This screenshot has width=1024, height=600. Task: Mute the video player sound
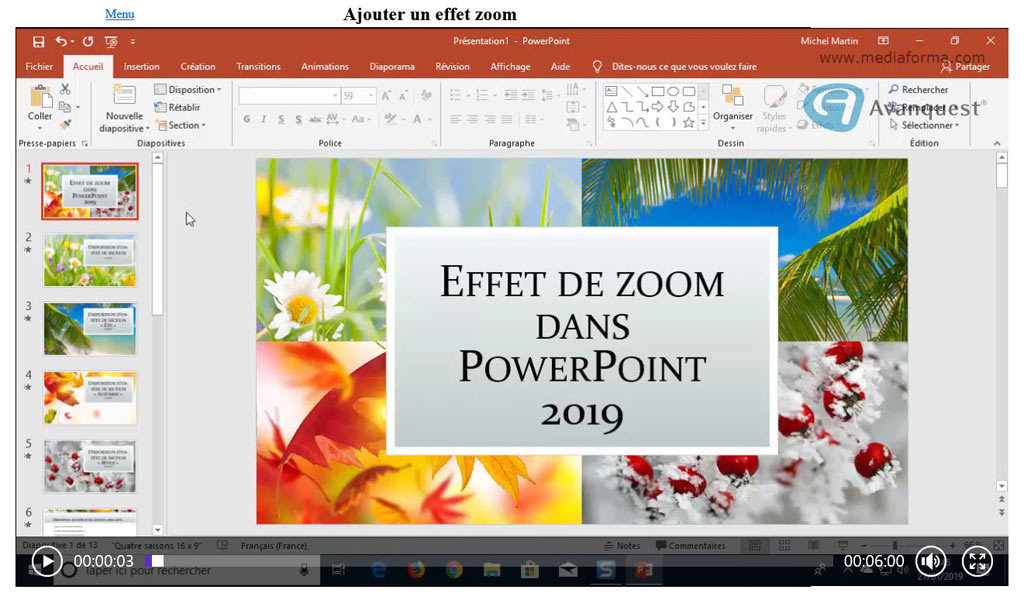pyautogui.click(x=930, y=562)
